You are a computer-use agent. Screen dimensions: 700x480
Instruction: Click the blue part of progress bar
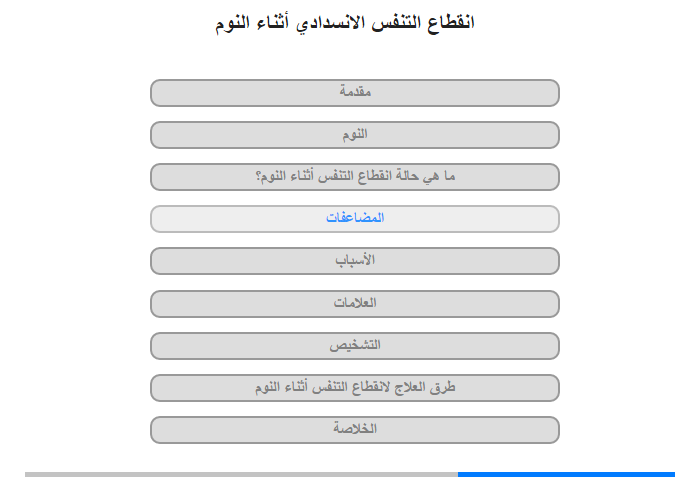[x=566, y=474]
